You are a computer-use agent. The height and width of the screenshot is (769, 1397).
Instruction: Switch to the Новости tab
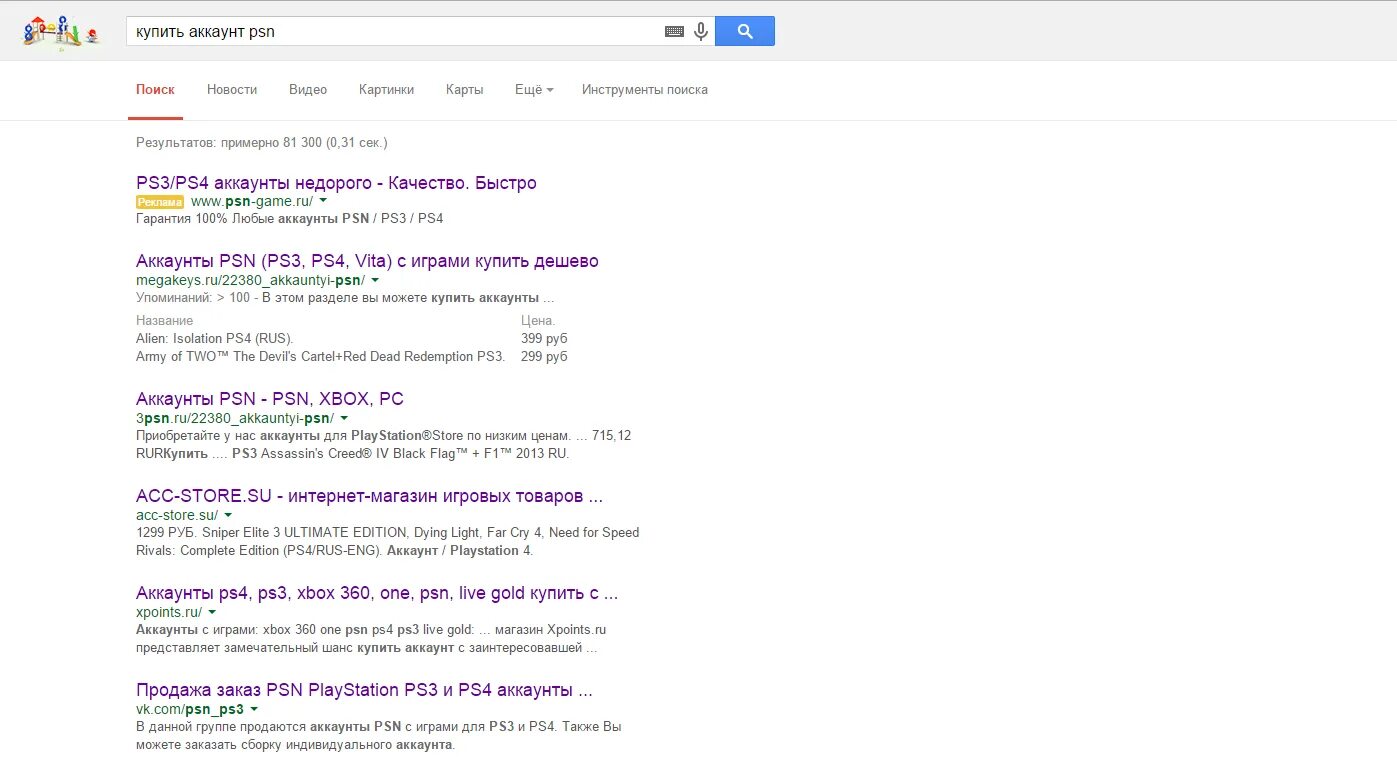pos(232,89)
